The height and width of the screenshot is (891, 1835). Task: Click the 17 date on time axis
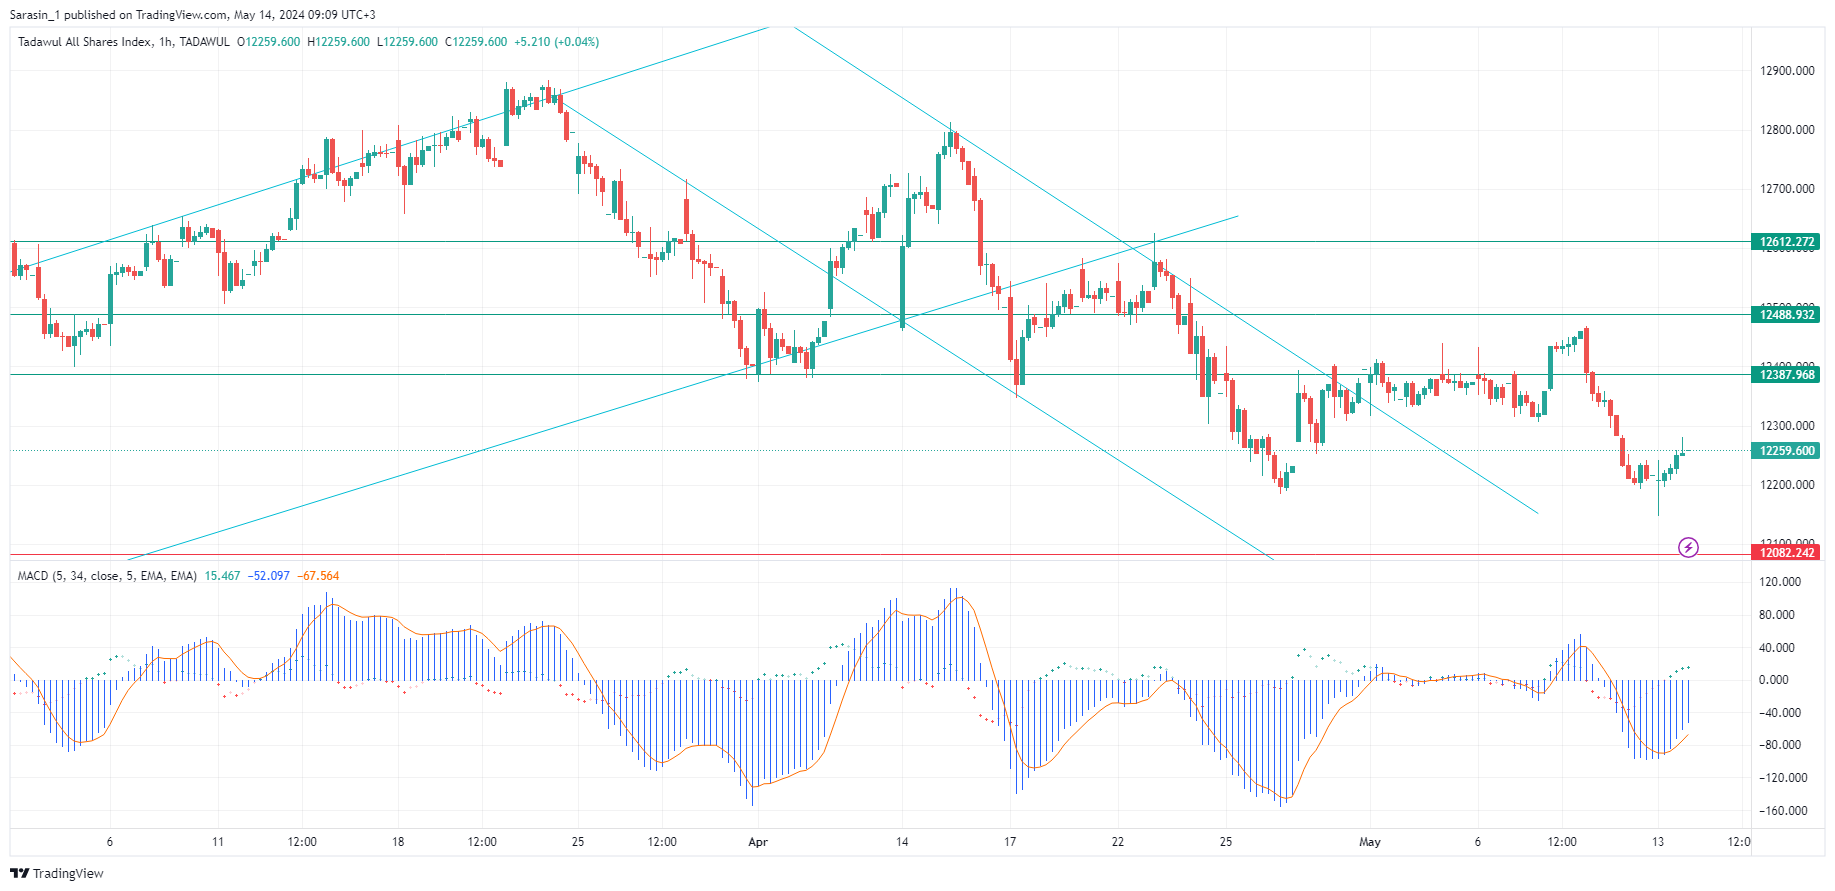point(1010,842)
